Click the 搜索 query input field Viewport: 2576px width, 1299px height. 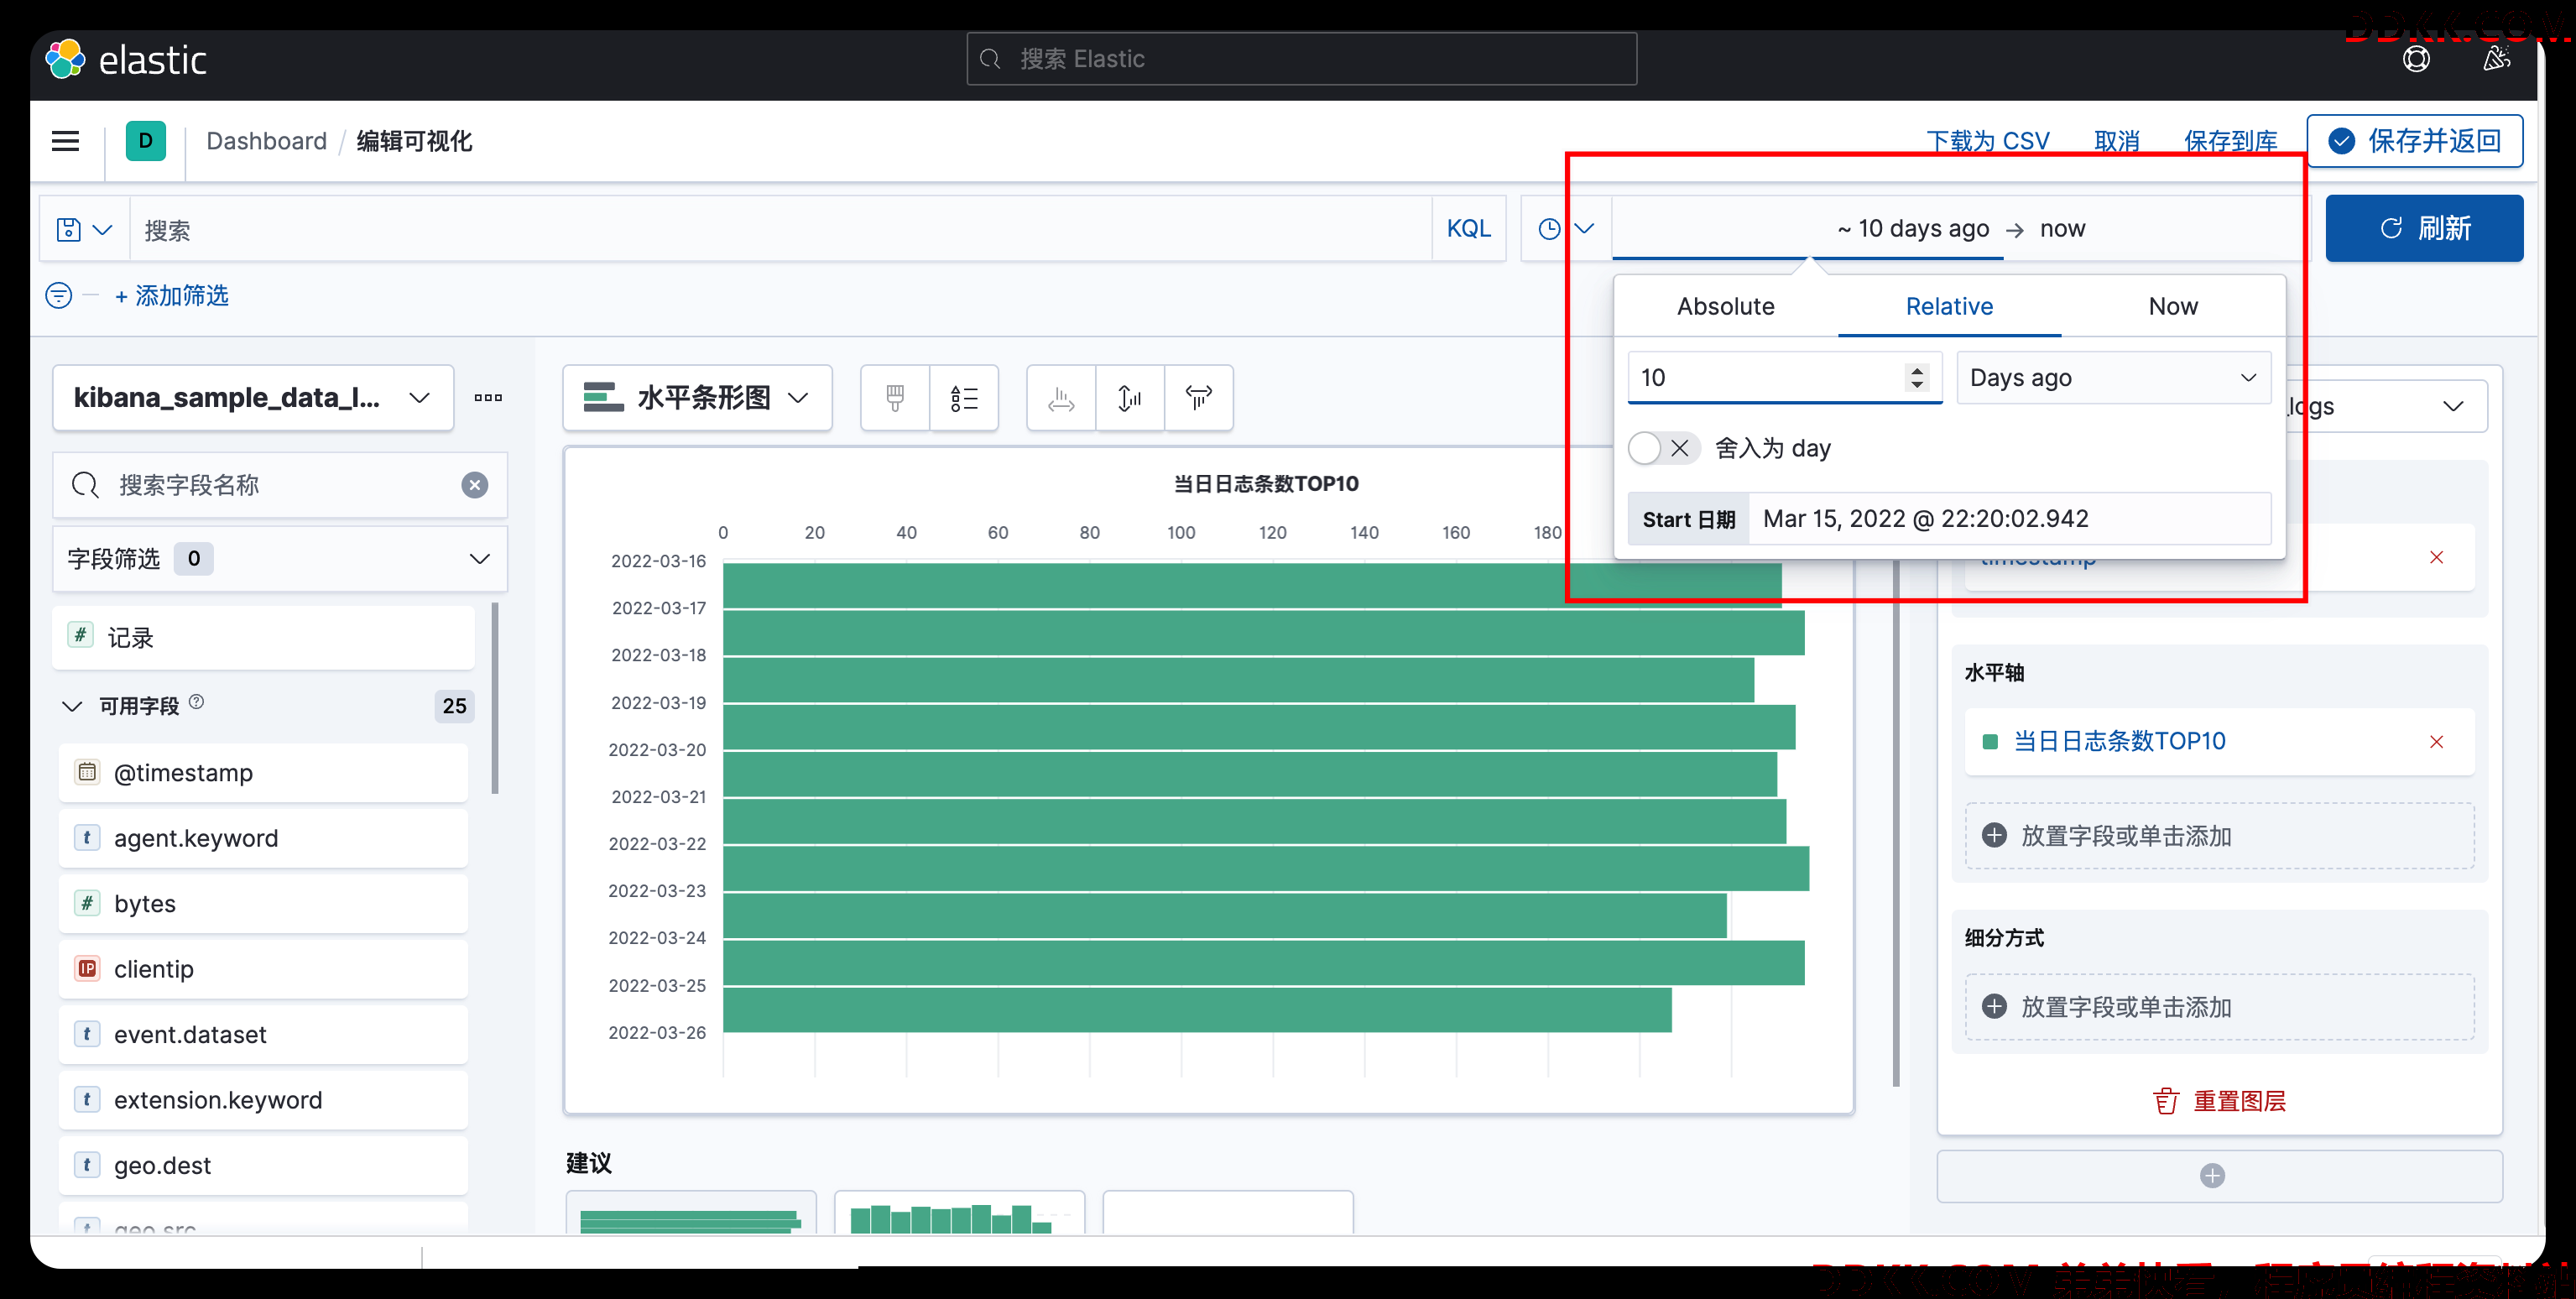pos(780,230)
